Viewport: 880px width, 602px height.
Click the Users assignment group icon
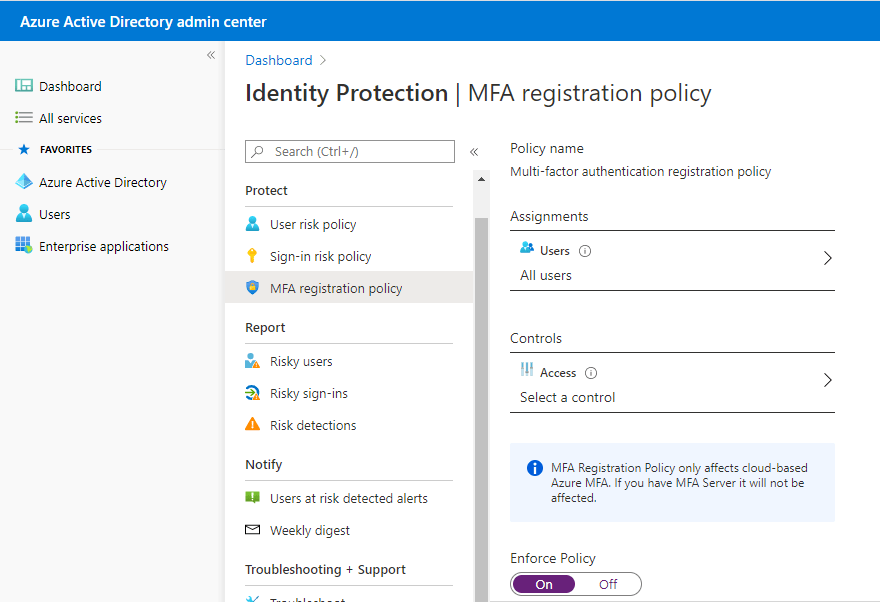(x=527, y=247)
